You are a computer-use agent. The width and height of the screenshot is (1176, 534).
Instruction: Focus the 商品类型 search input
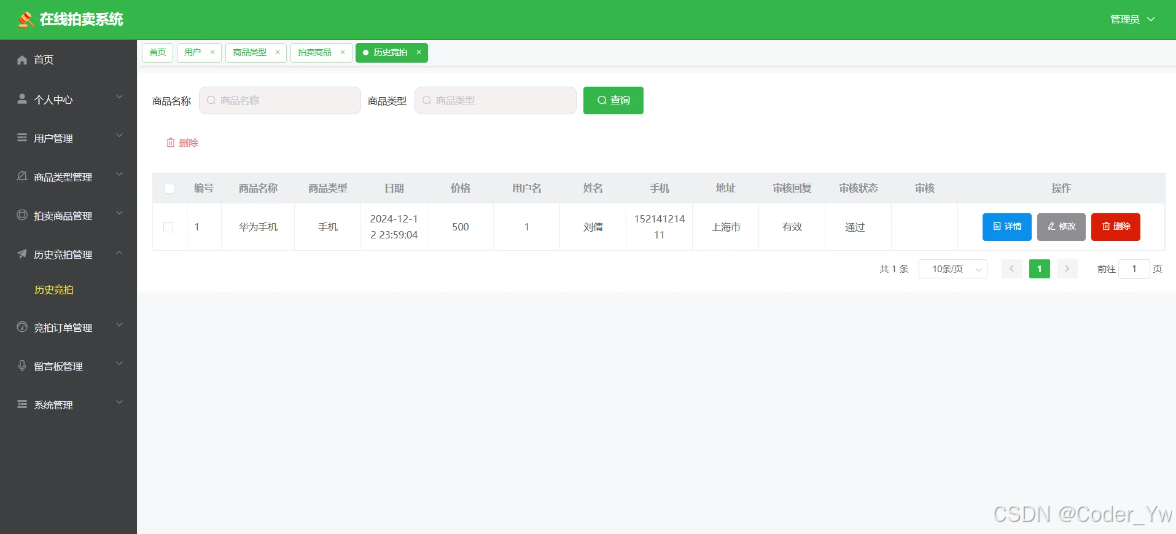pyautogui.click(x=495, y=100)
